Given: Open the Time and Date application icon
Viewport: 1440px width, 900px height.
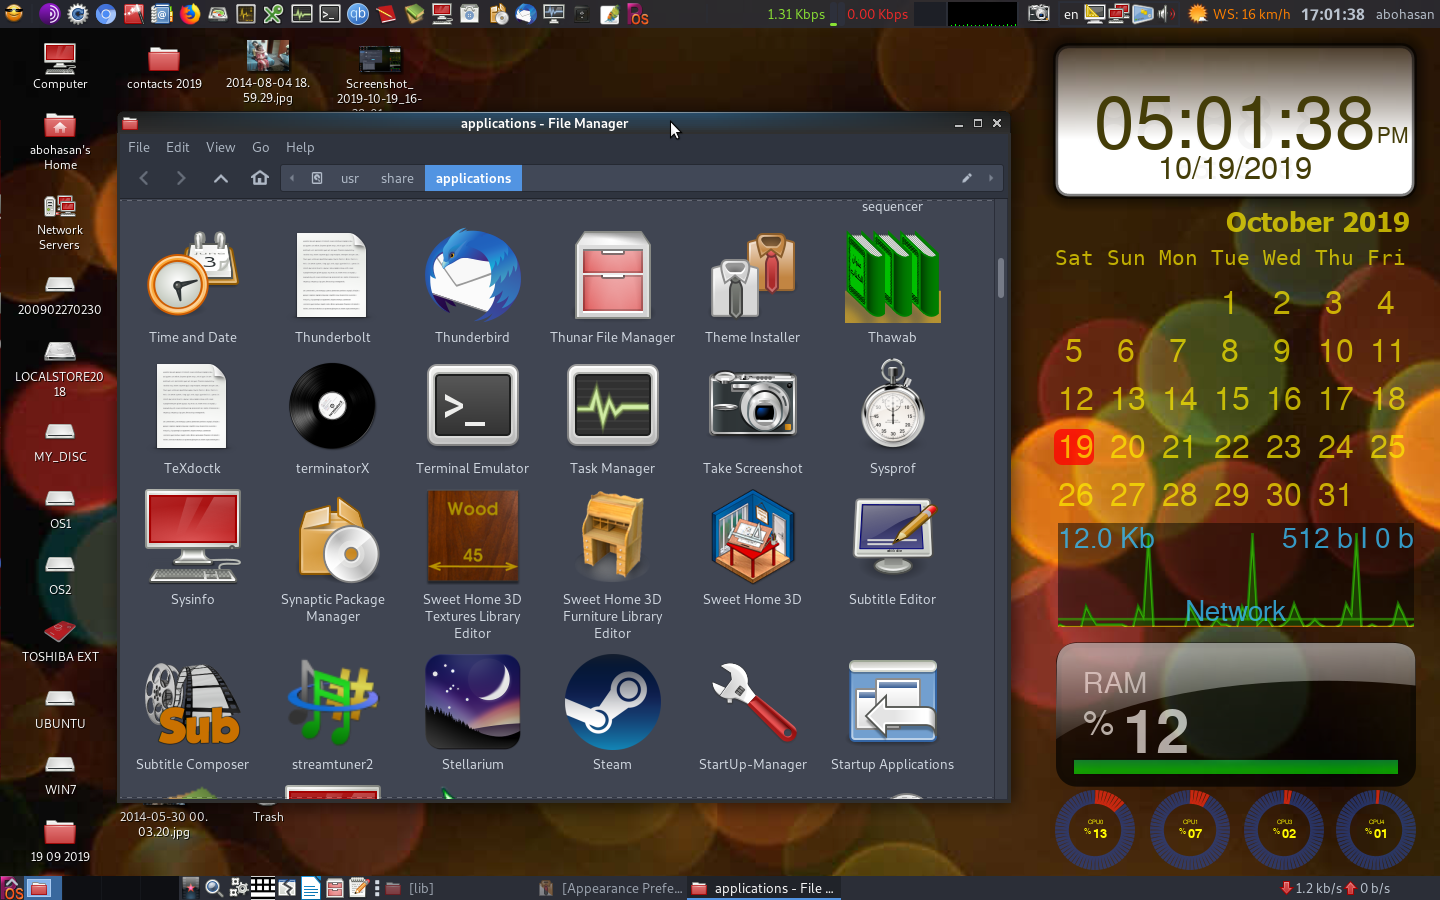Looking at the screenshot, I should (193, 277).
